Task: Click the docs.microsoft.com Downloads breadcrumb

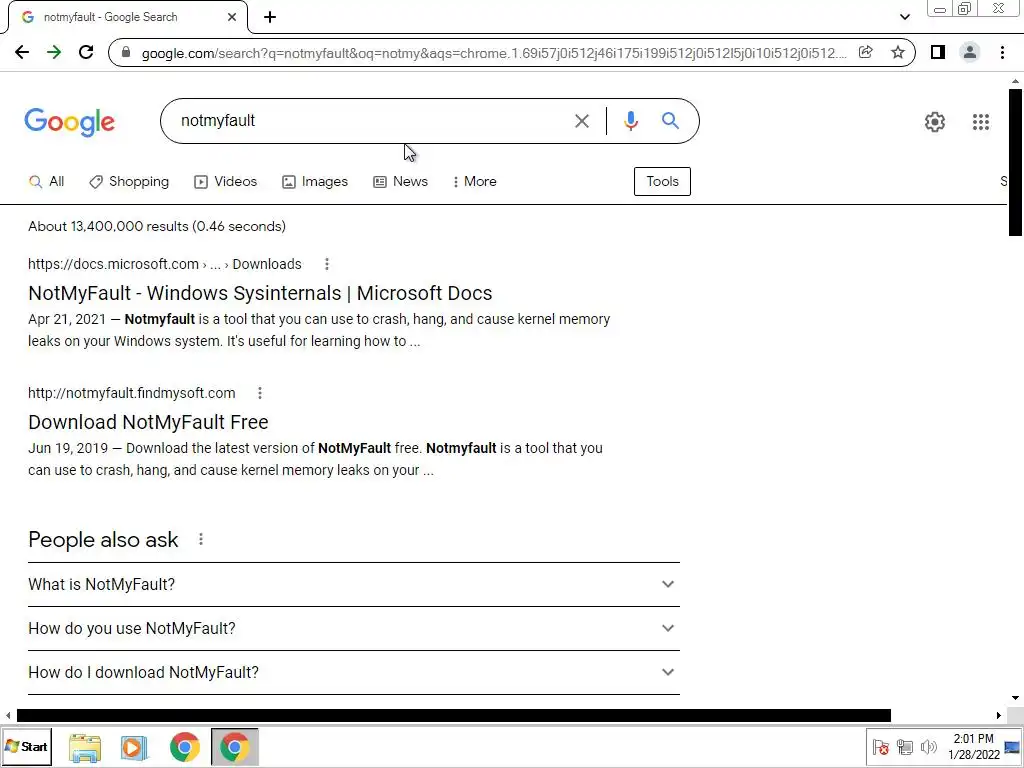Action: (267, 264)
